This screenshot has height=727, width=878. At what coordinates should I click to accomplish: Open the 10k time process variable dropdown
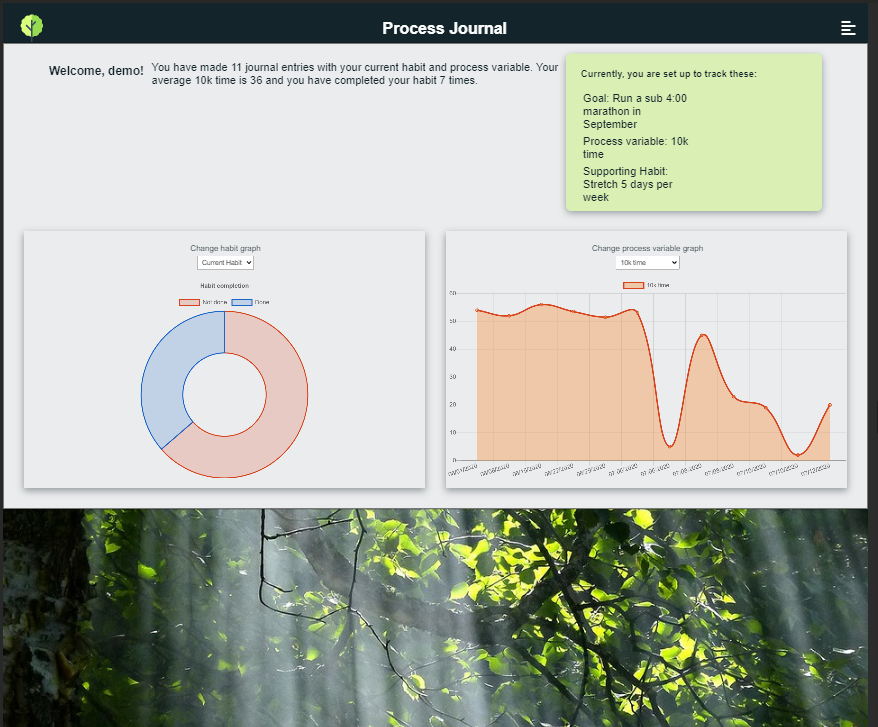click(x=647, y=262)
